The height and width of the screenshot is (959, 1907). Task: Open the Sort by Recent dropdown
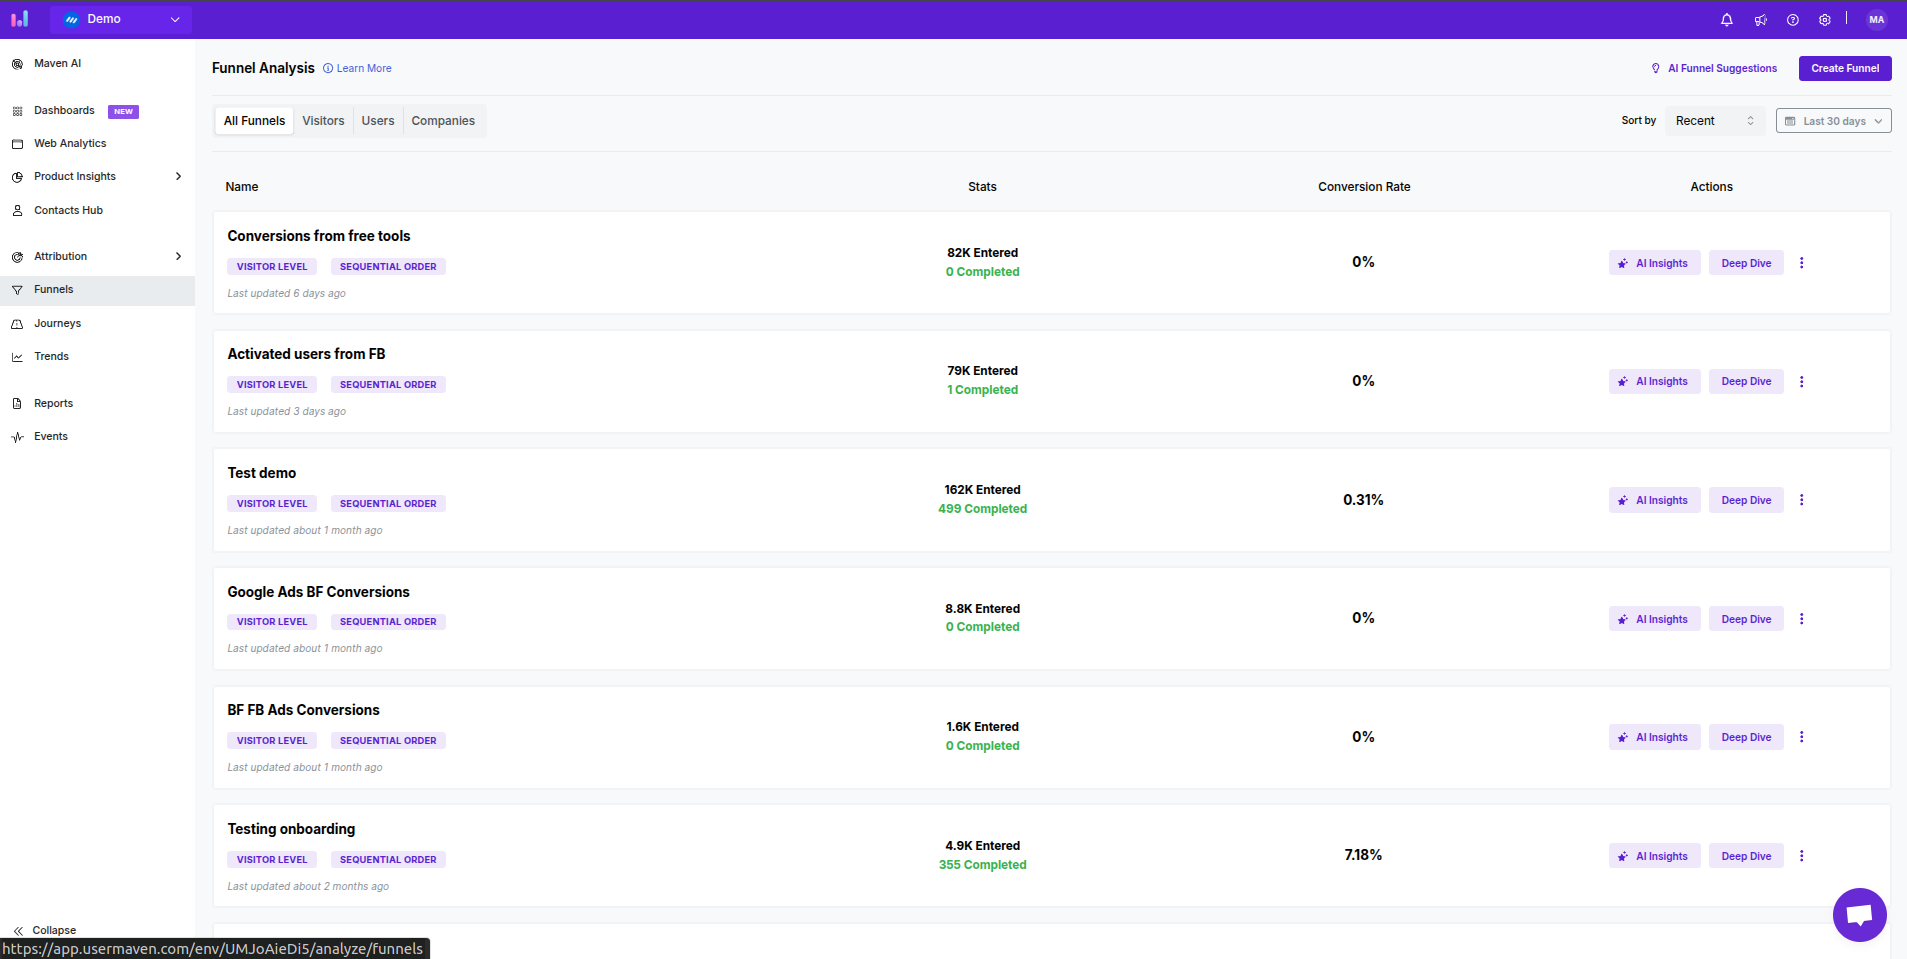1714,121
